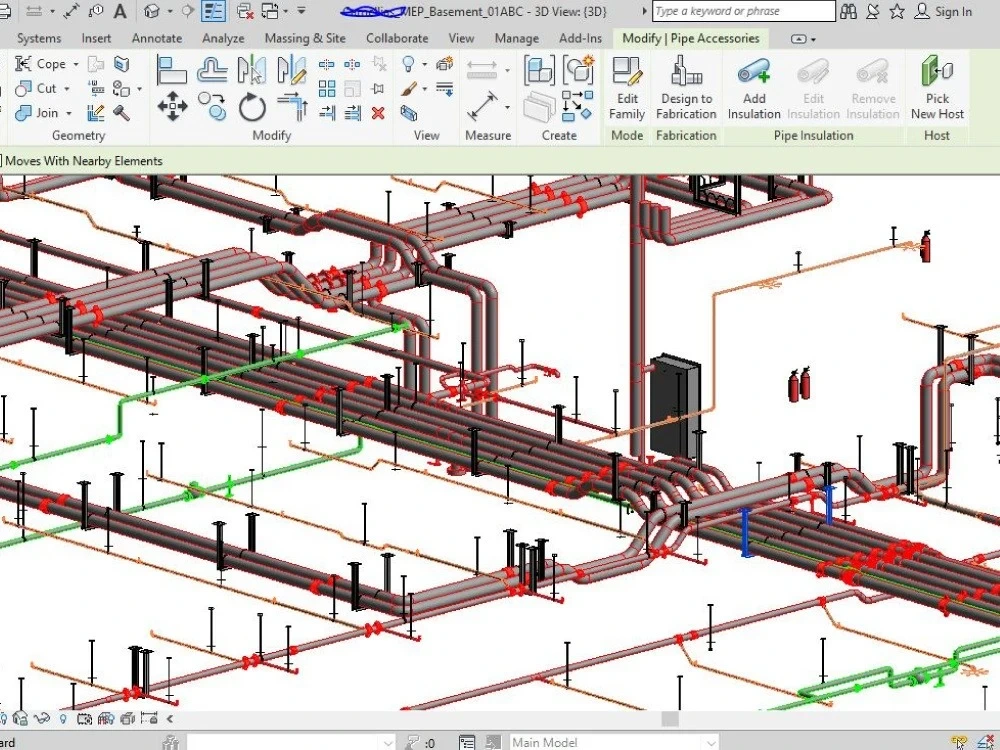Expand the Cut dropdown arrow

click(x=66, y=89)
